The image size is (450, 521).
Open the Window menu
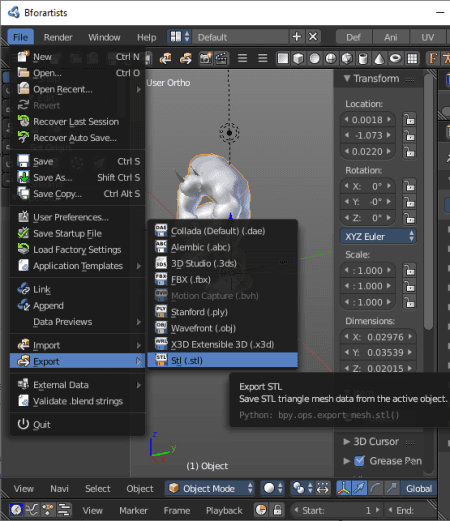coord(104,37)
